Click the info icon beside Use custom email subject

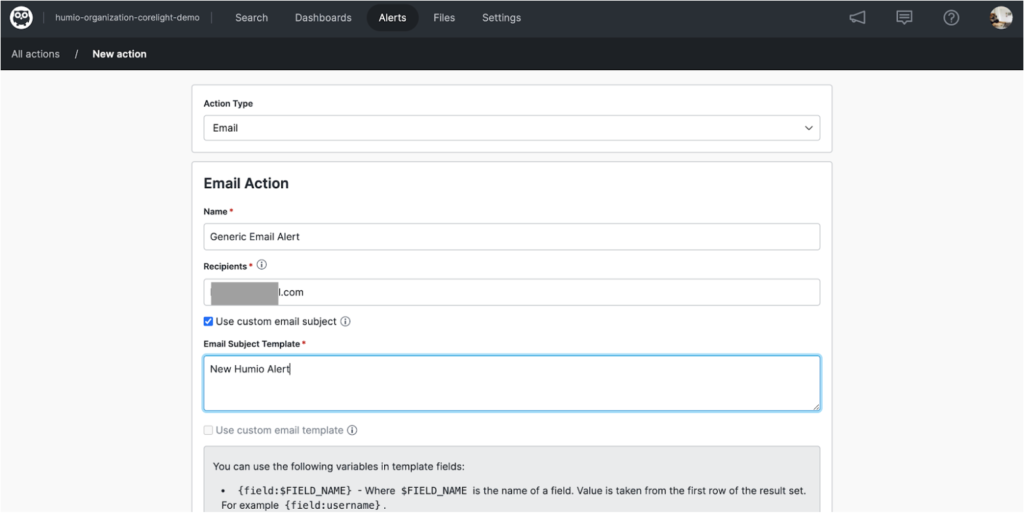click(x=345, y=321)
